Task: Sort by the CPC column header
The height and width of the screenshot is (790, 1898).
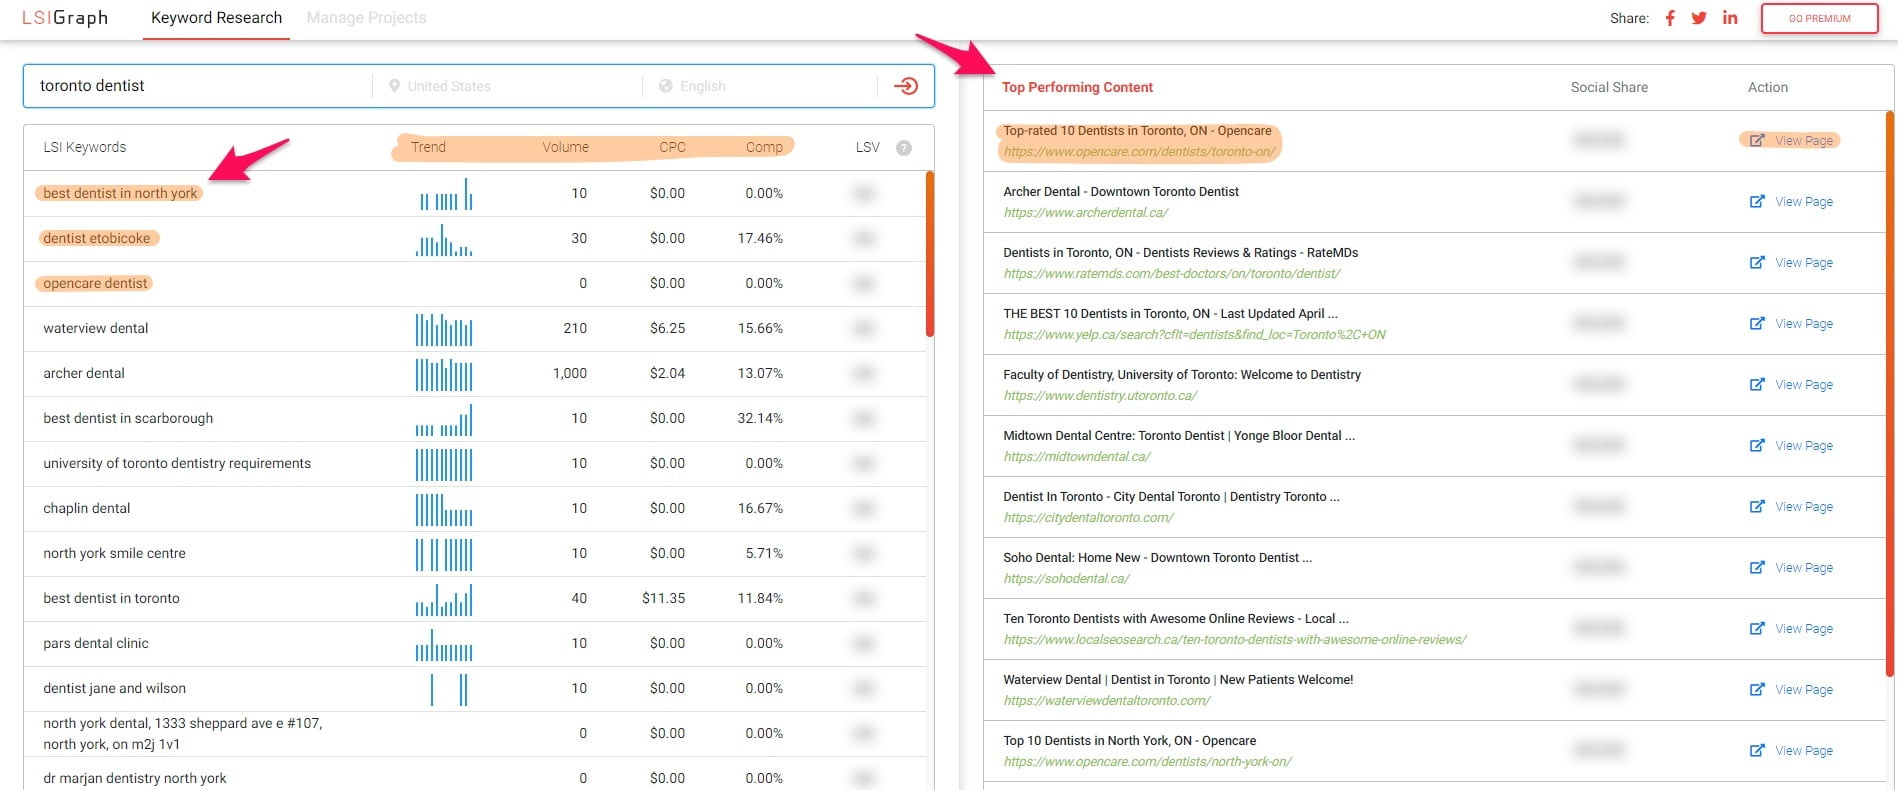Action: click(x=672, y=147)
